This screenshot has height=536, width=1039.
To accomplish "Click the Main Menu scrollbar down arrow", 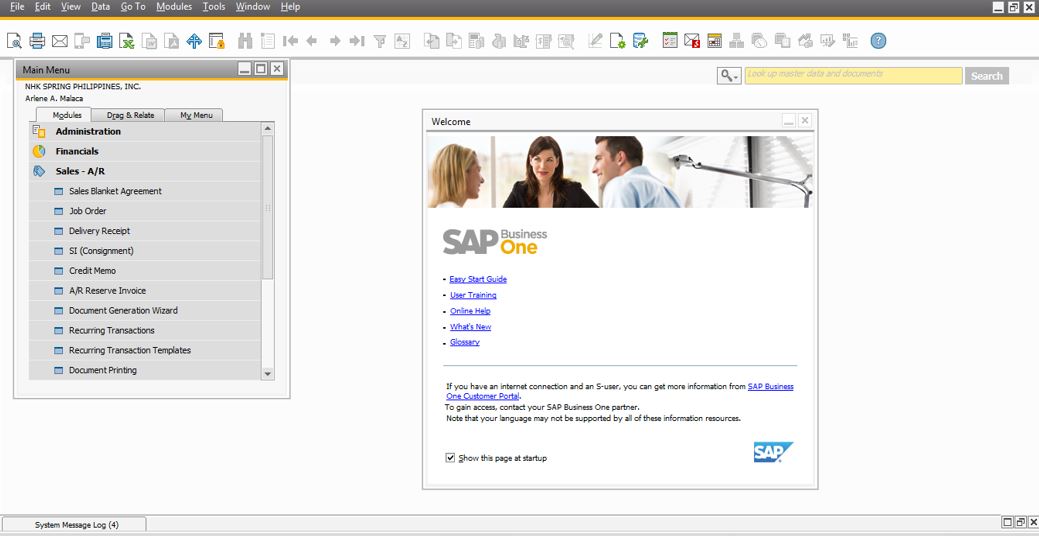I will 268,374.
